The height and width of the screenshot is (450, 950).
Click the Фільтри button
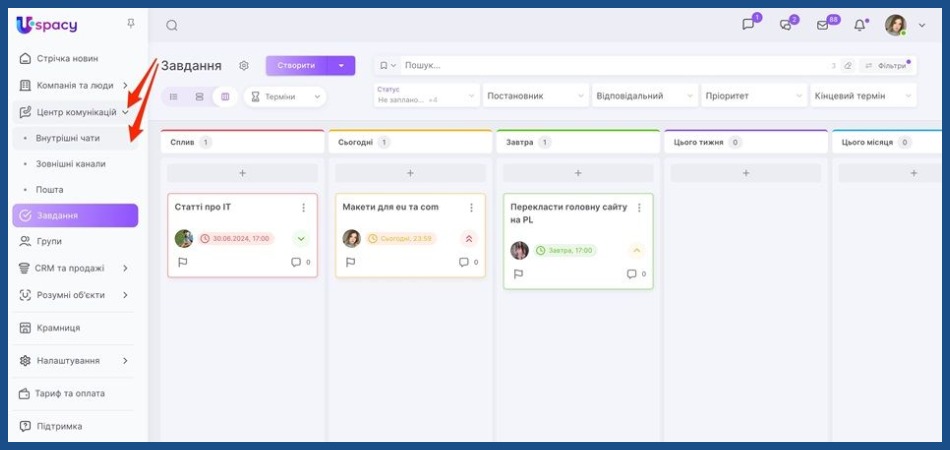coord(885,66)
